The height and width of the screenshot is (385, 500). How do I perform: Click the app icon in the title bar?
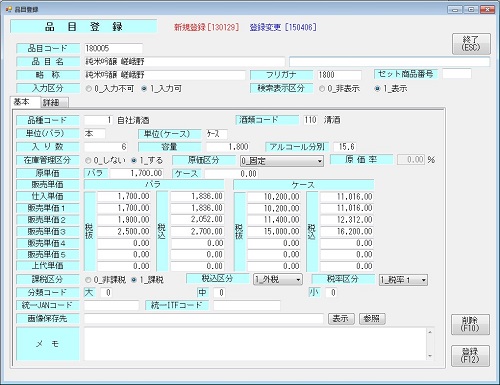(8, 9)
